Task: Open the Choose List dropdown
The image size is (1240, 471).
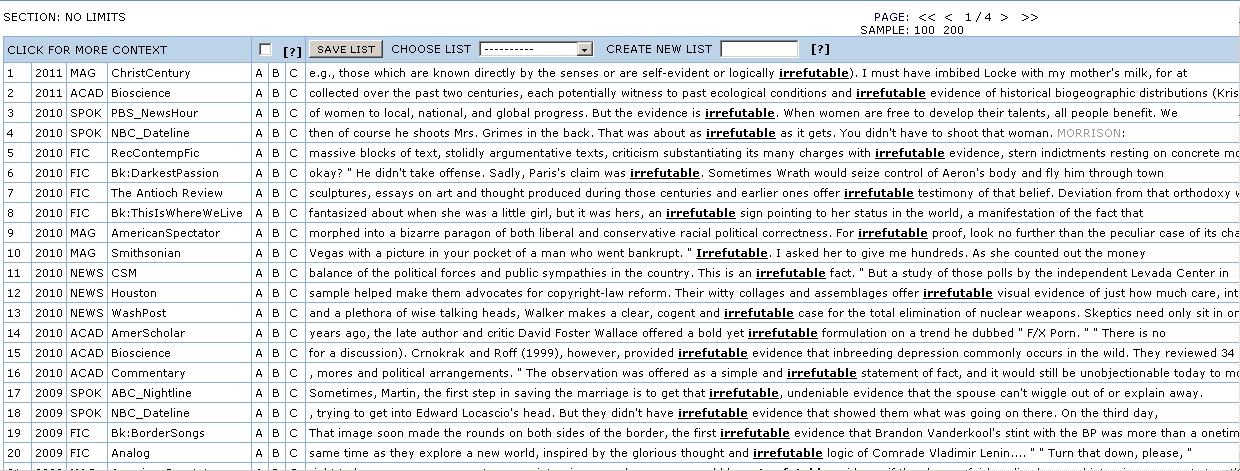Action: [536, 49]
